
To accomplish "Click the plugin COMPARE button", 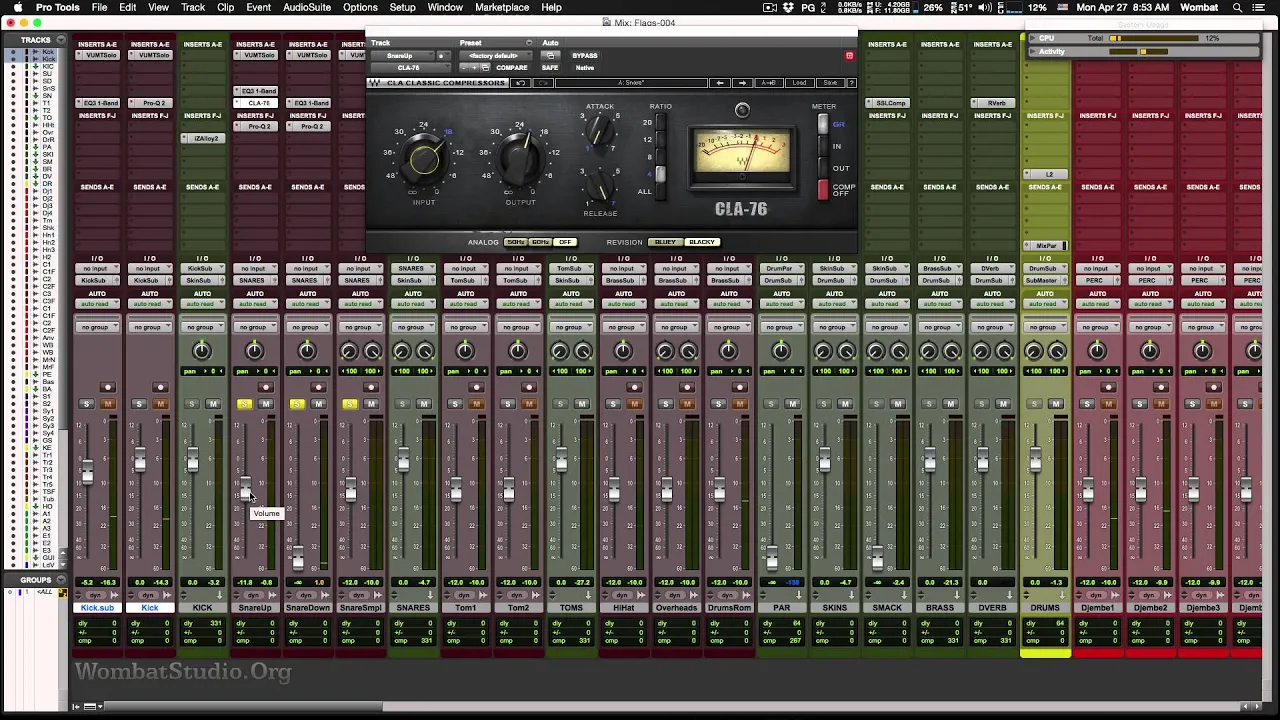I will tap(512, 68).
